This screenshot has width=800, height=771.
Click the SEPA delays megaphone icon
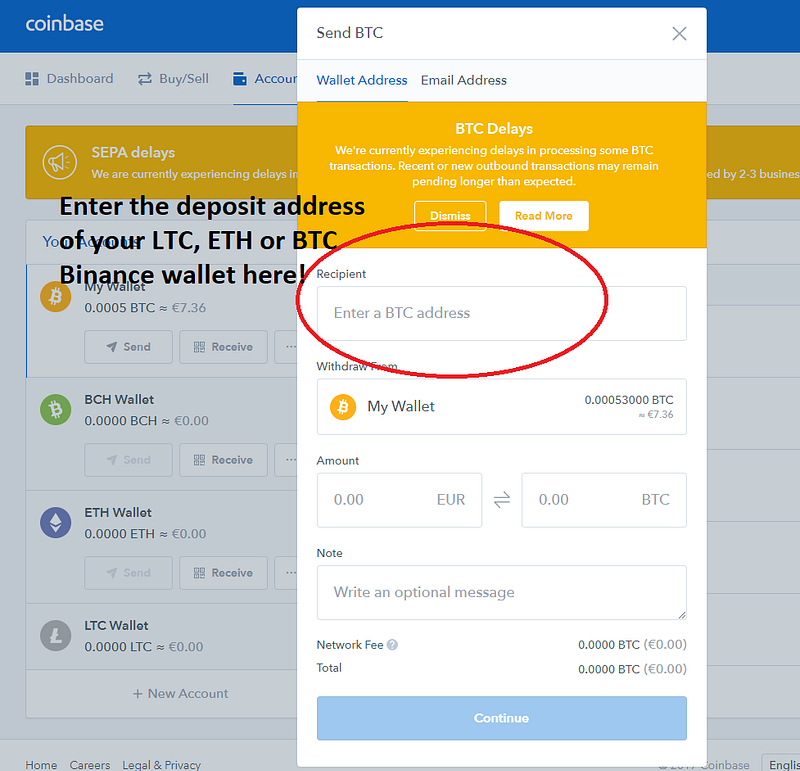click(x=60, y=162)
